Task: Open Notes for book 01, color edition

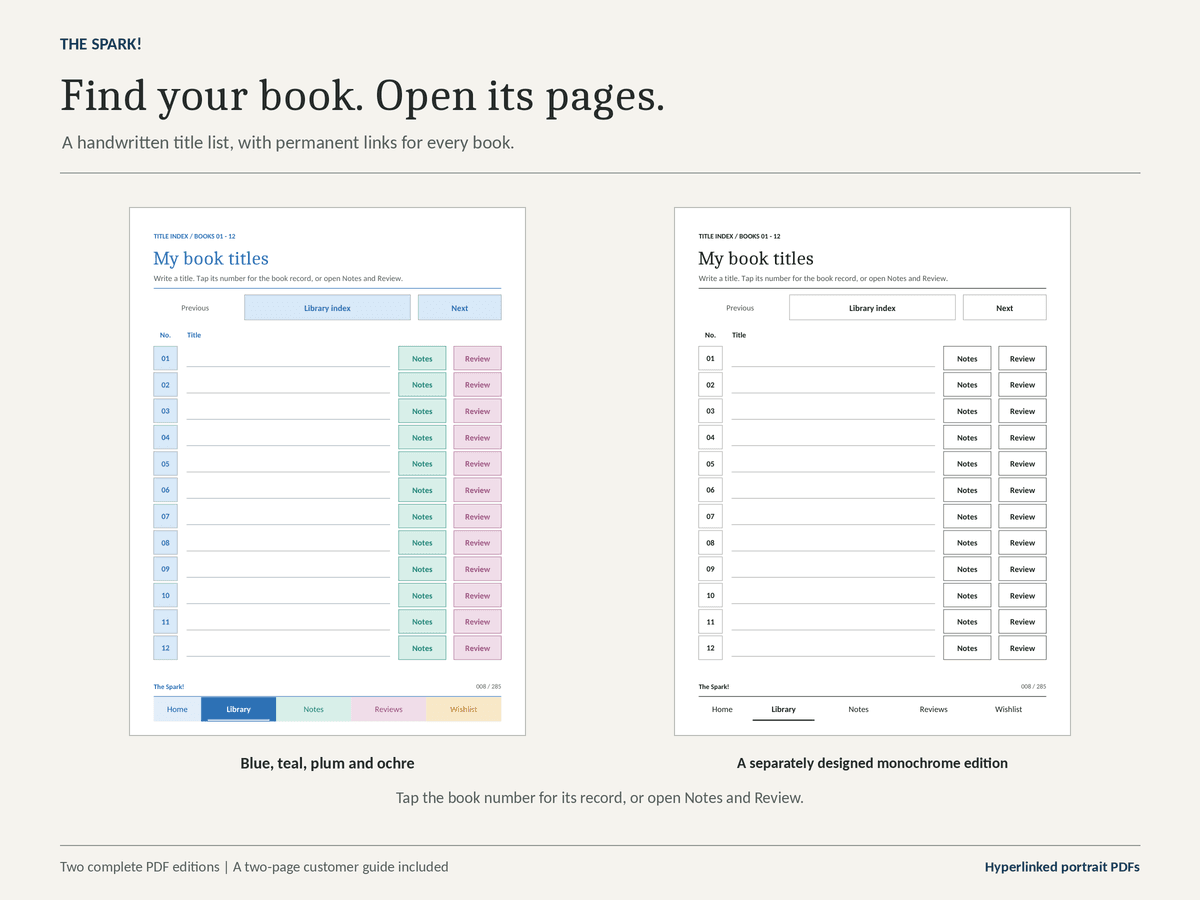Action: [422, 358]
